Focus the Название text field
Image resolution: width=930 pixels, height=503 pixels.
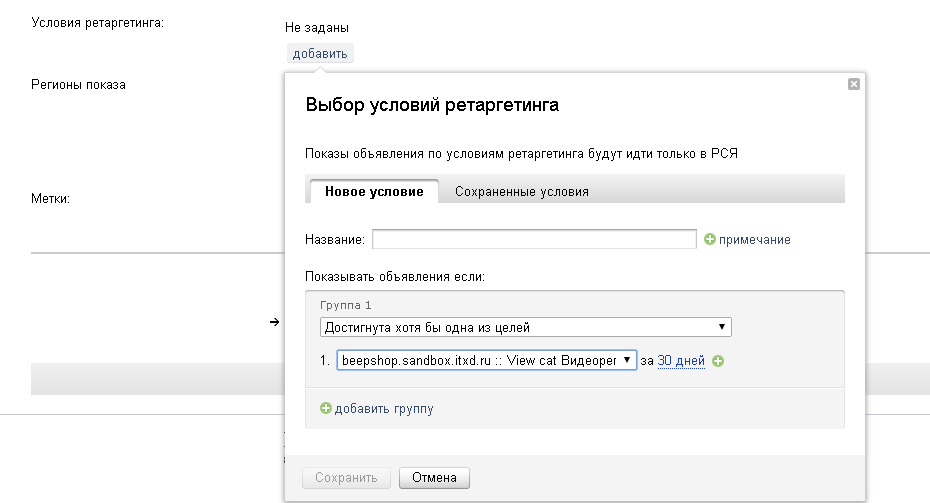[534, 239]
